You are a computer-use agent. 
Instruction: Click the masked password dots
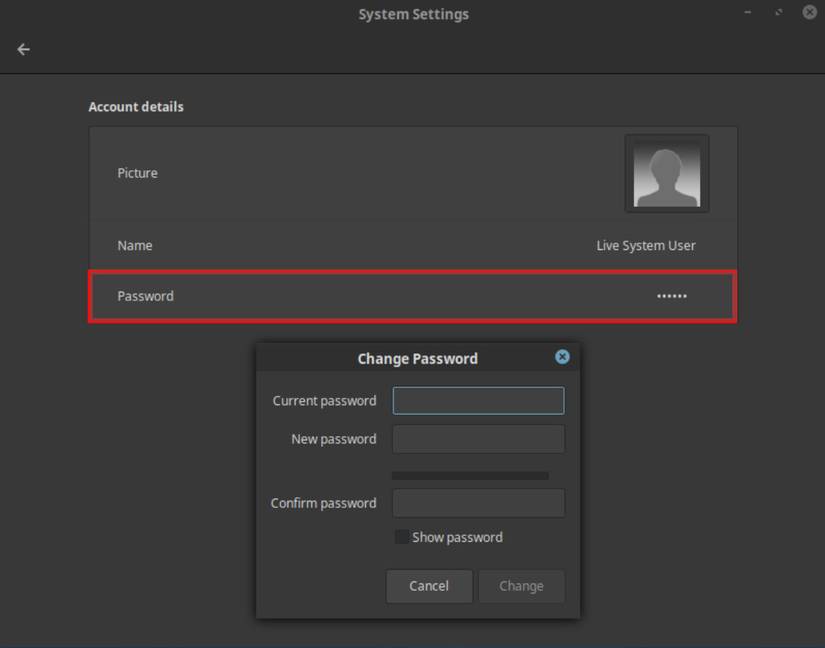[671, 296]
